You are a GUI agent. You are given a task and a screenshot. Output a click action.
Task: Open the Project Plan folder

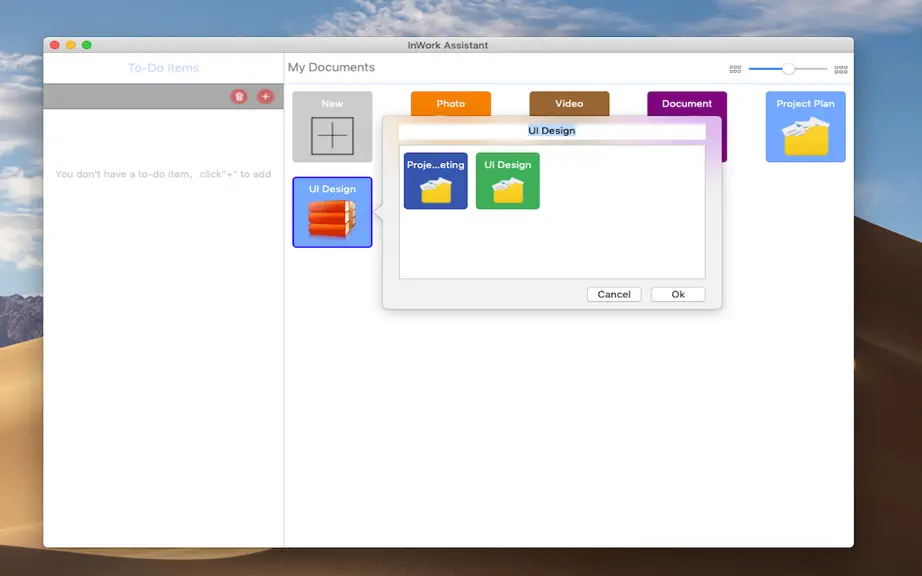pos(806,126)
